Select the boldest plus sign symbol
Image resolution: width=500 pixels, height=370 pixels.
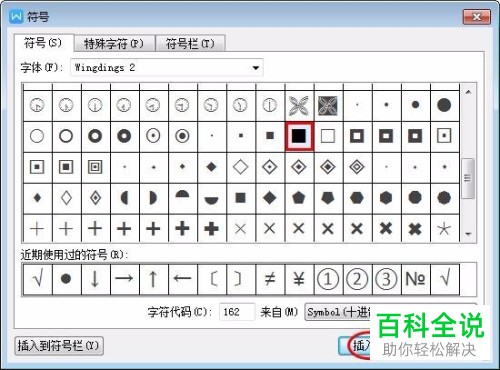212,229
